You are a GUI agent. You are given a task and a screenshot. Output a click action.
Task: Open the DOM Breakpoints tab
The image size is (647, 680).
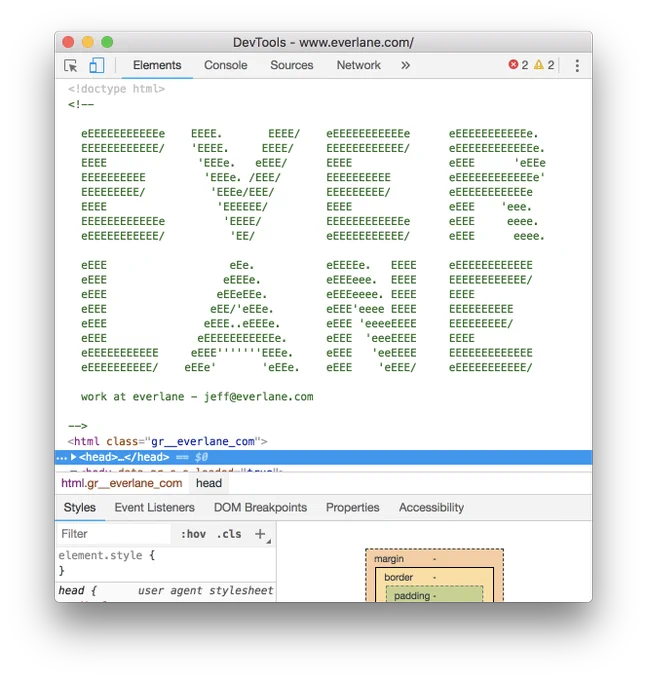point(260,507)
